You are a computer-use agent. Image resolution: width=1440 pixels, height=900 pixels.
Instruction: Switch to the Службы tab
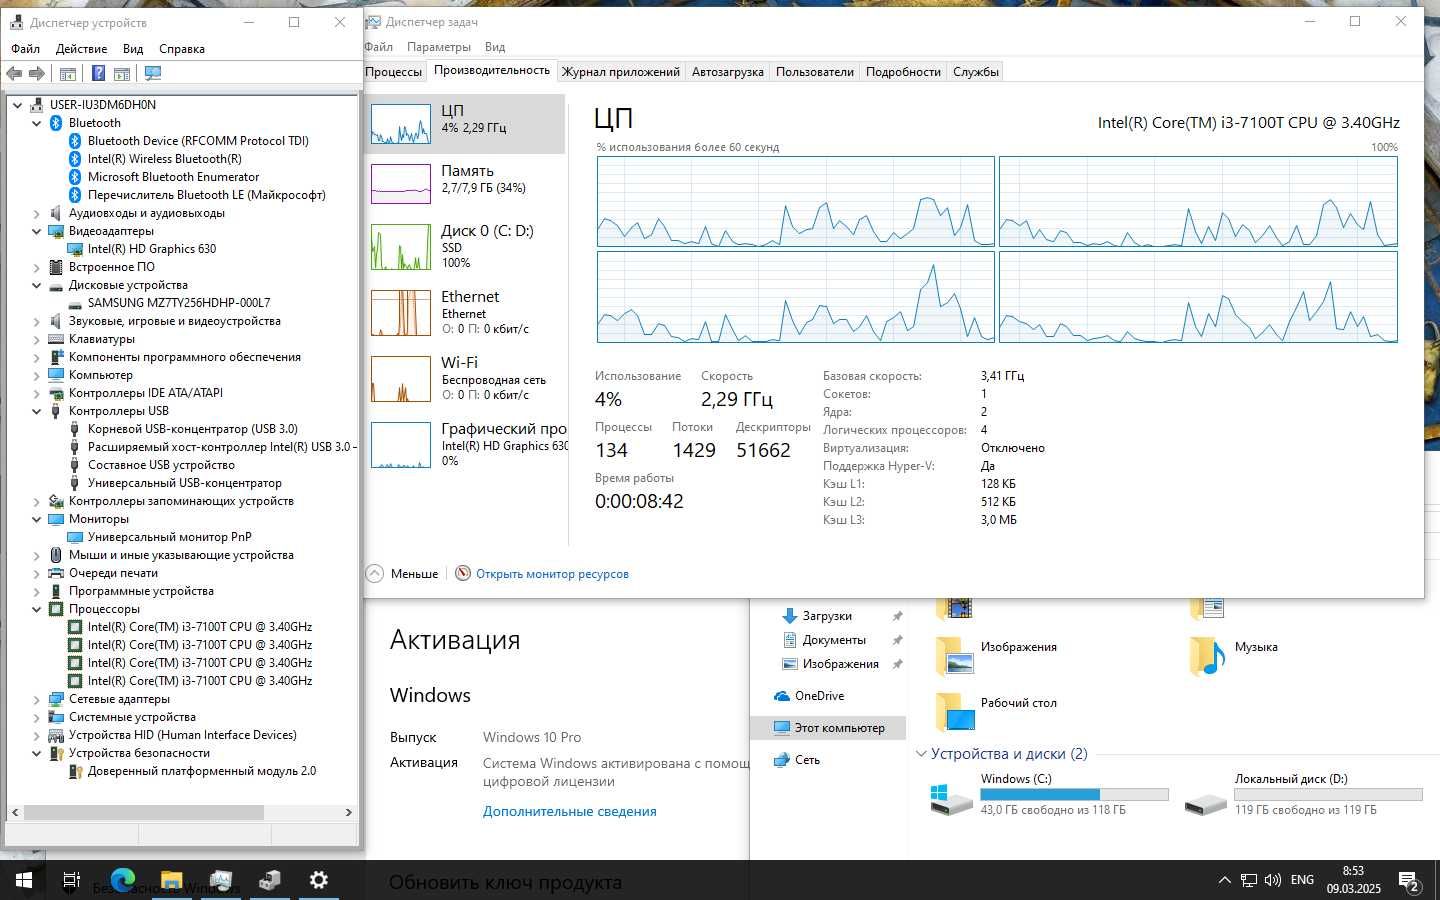[x=976, y=71]
